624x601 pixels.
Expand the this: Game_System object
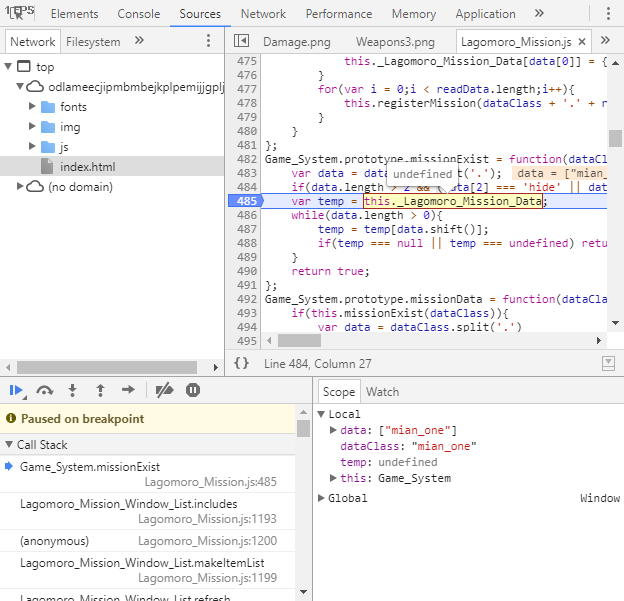click(333, 478)
